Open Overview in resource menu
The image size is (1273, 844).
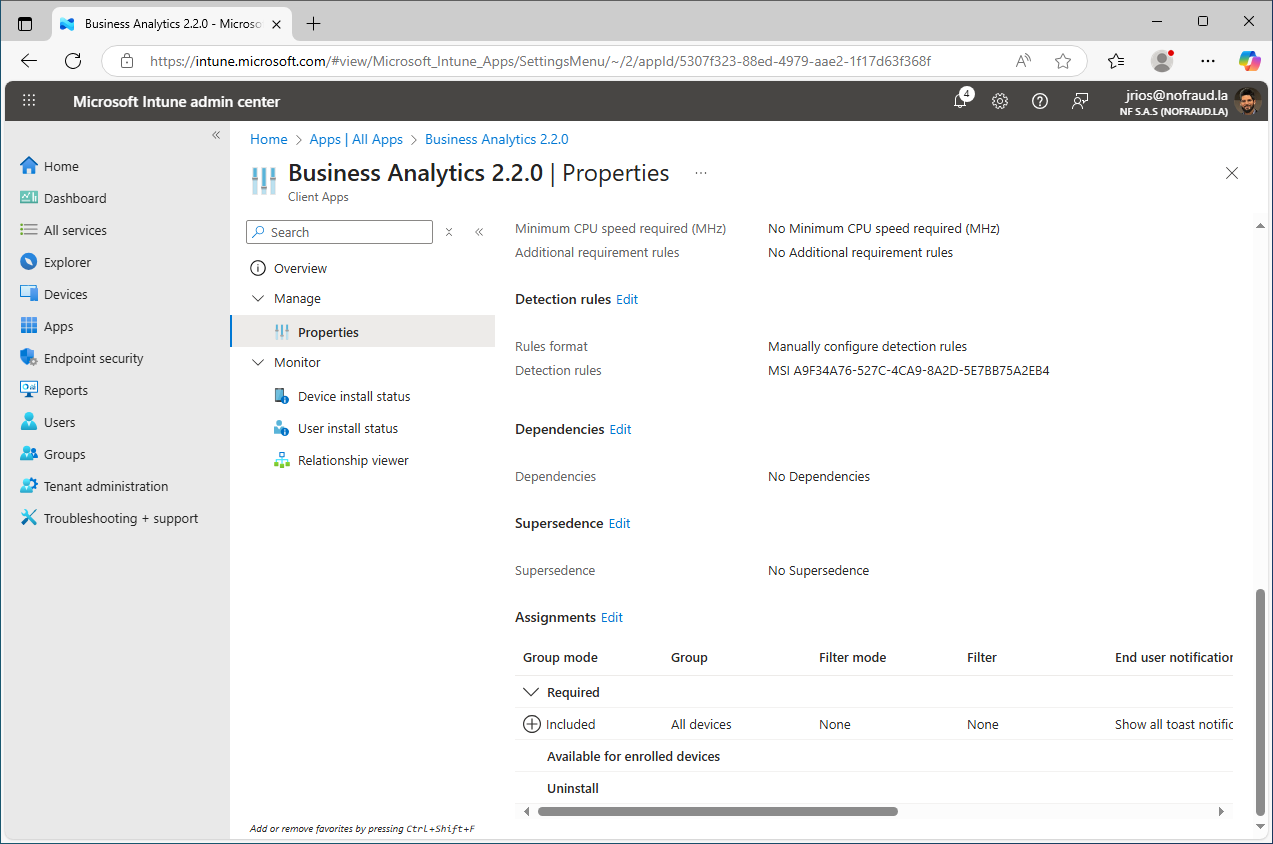[x=300, y=268]
